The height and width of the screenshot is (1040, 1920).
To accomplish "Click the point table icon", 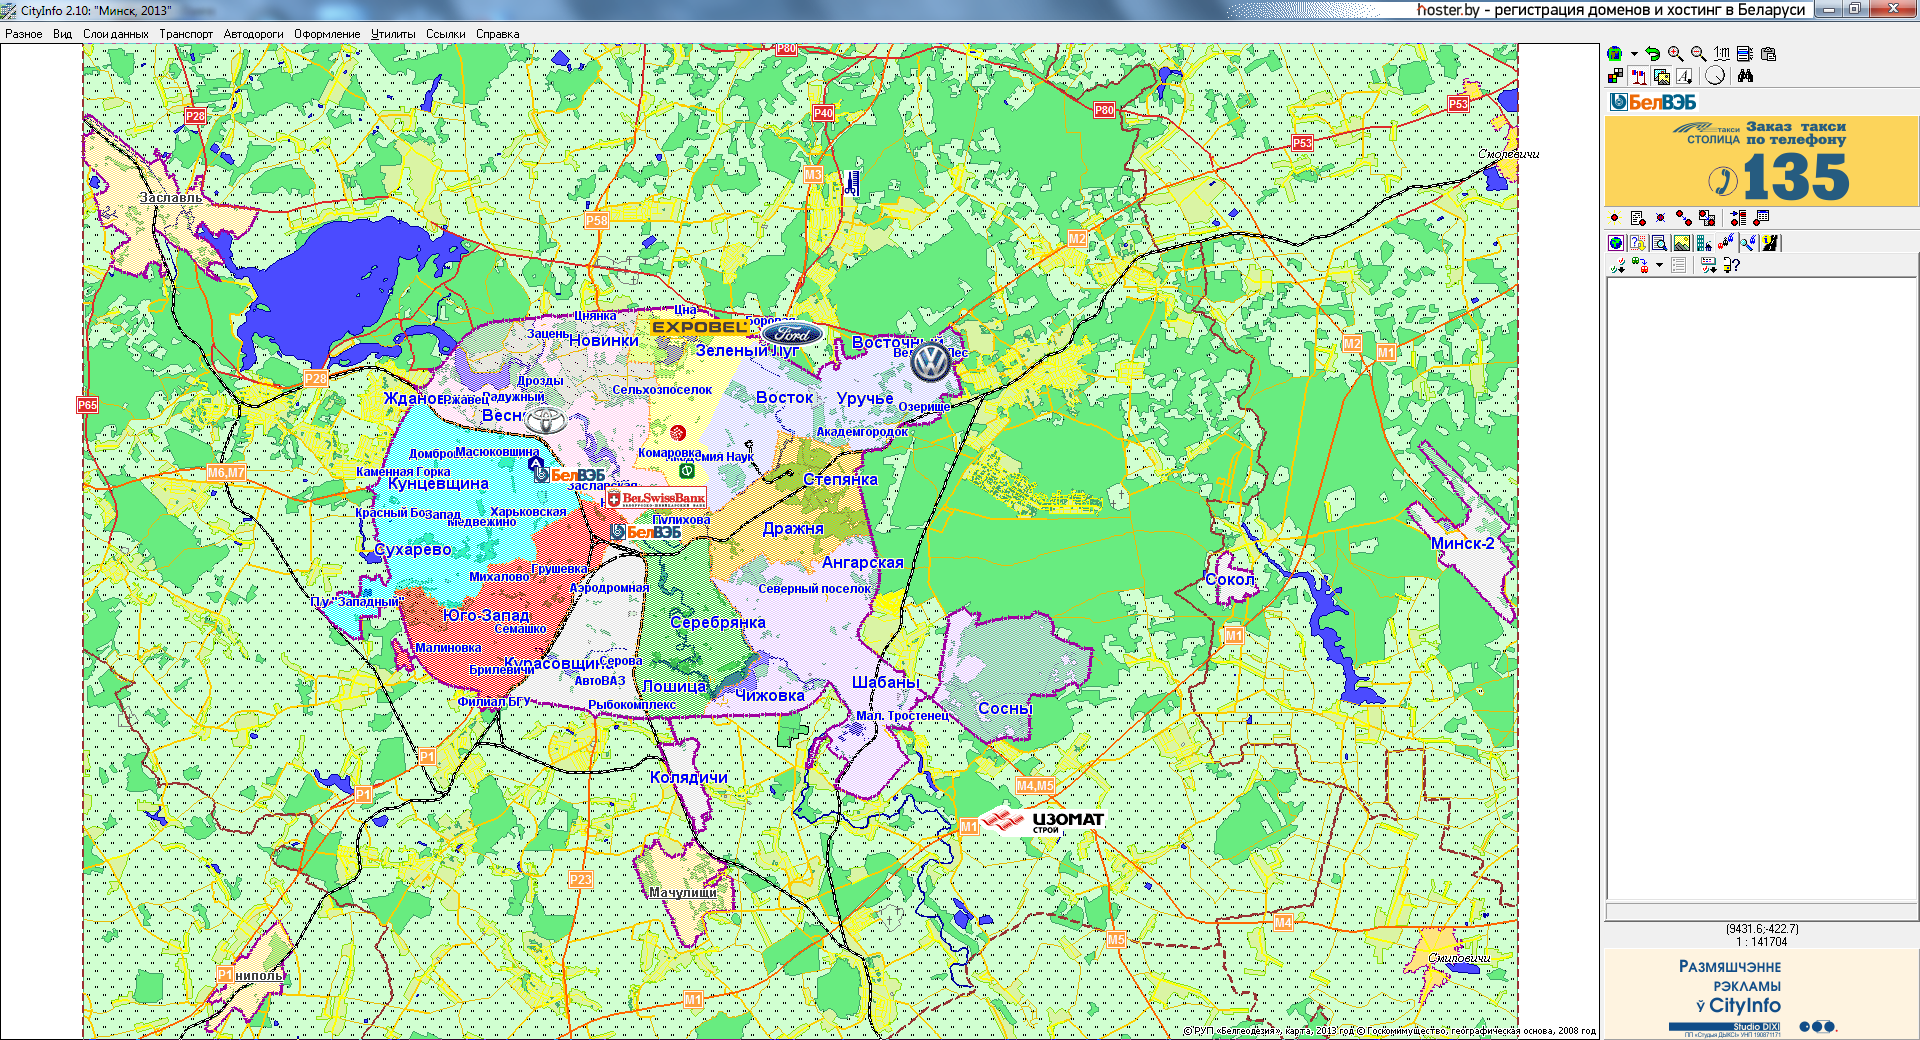I will tap(1761, 217).
